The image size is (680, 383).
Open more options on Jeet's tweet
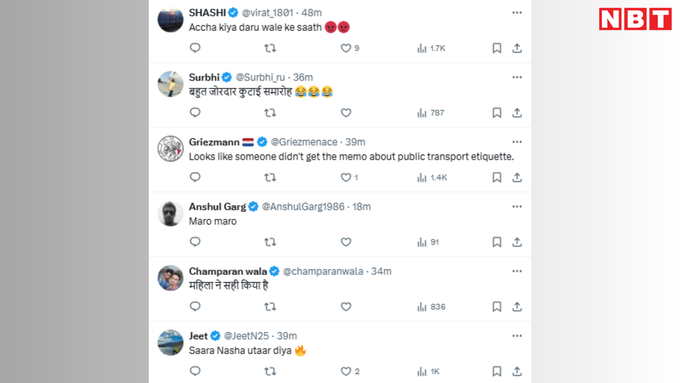[x=517, y=336]
